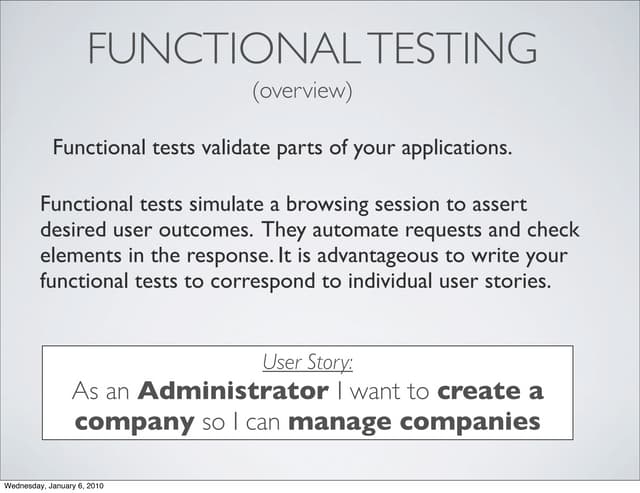The image size is (640, 493).
Task: Click the words 'It is advantageous'
Action: click(x=345, y=255)
